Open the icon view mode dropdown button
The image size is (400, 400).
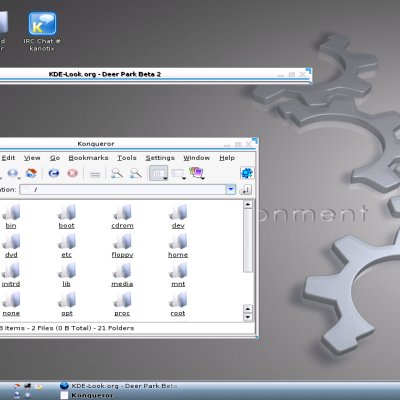[x=159, y=173]
